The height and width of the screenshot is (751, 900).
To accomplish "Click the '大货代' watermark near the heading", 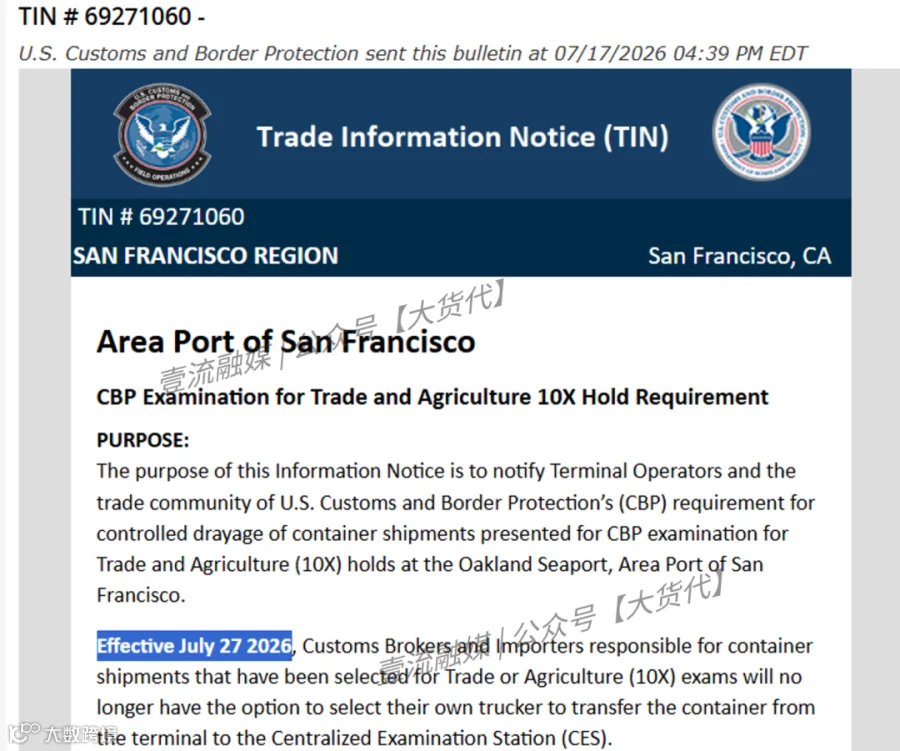I will [449, 305].
